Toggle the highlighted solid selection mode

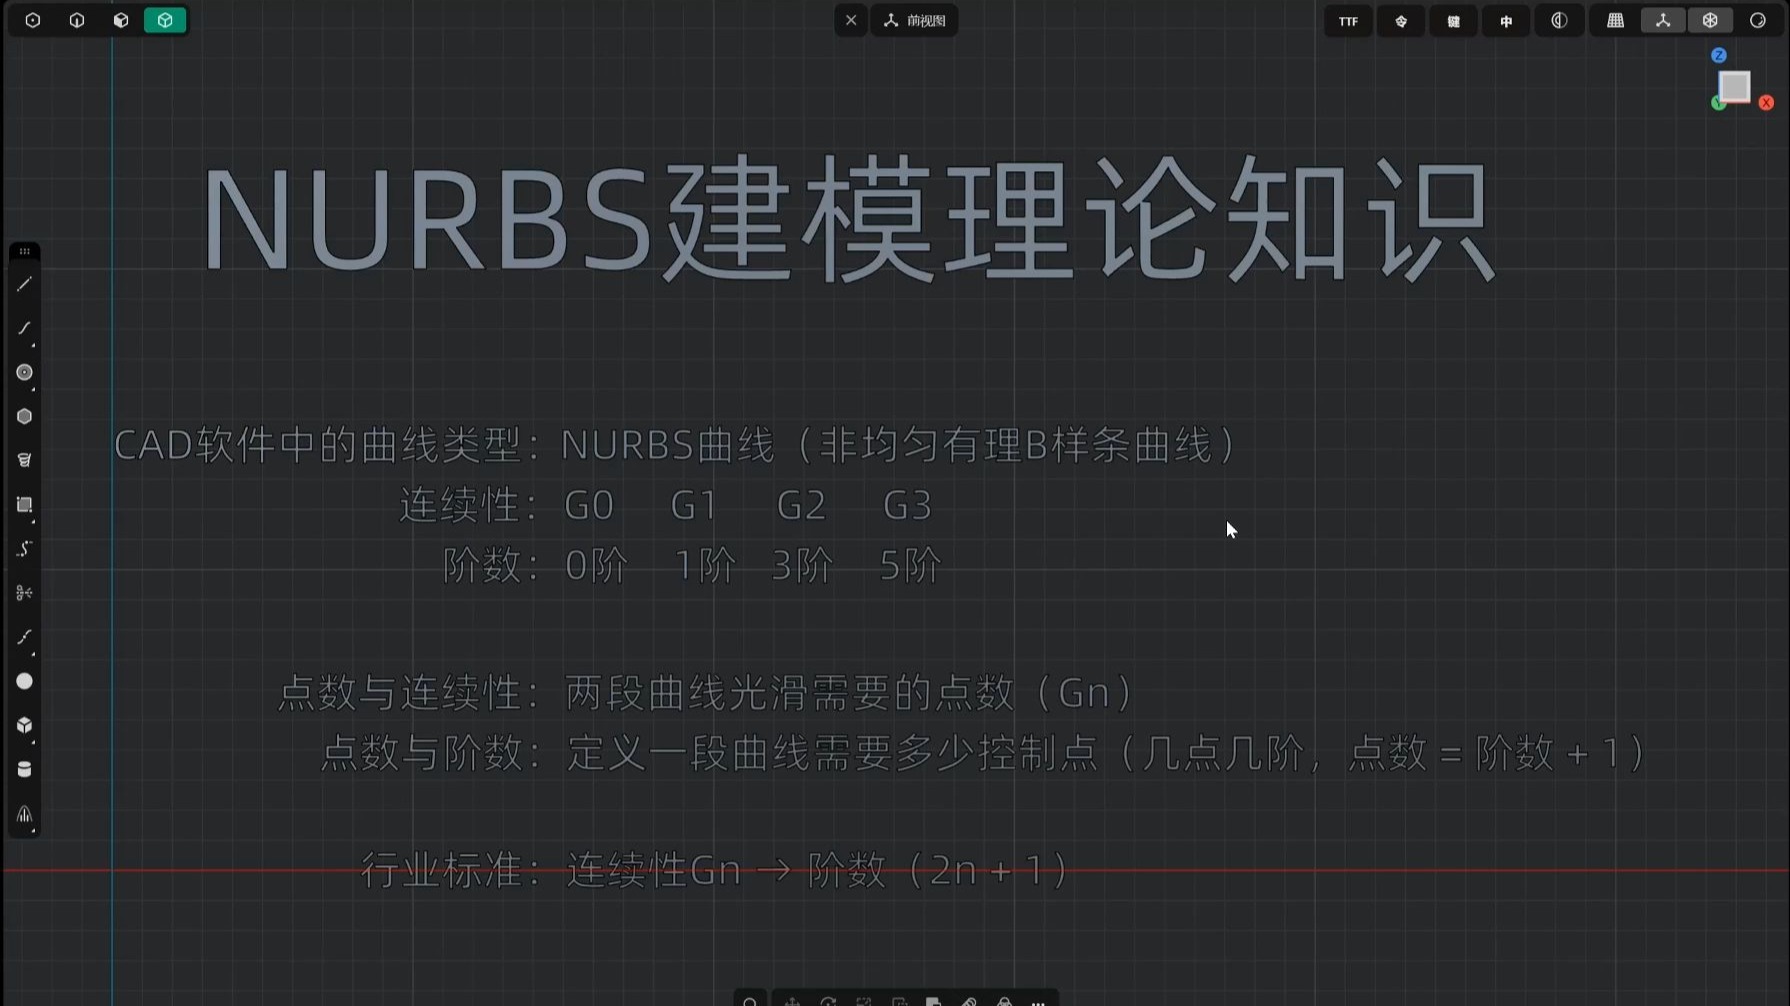[x=165, y=20]
